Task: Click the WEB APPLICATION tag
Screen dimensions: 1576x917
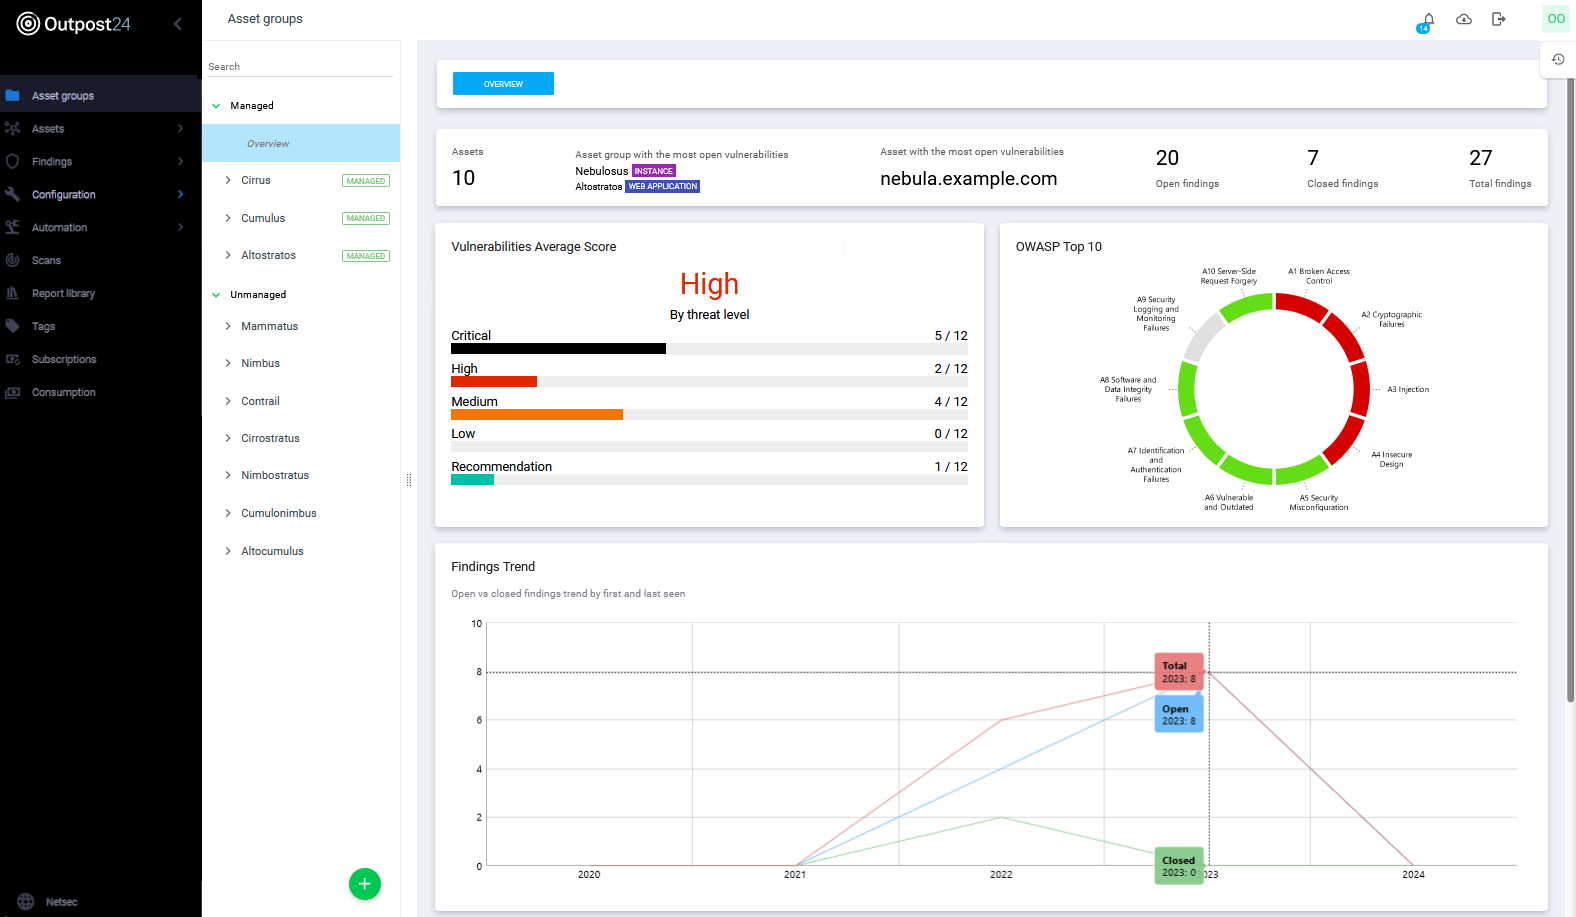Action: tap(663, 186)
